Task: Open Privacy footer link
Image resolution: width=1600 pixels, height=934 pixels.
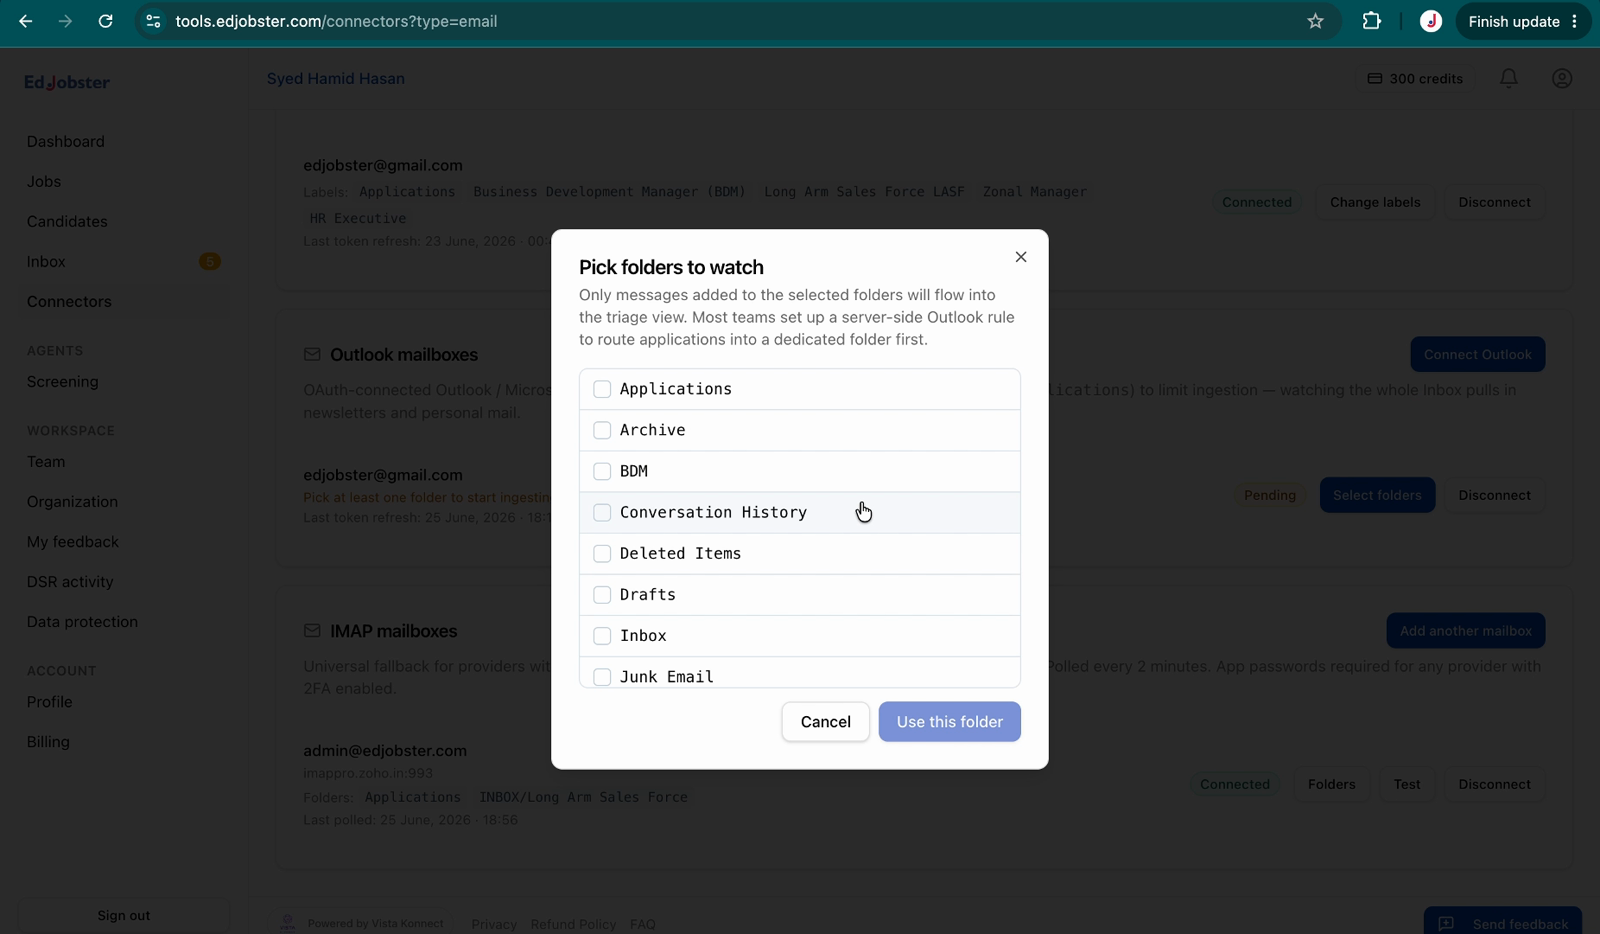Action: [494, 924]
